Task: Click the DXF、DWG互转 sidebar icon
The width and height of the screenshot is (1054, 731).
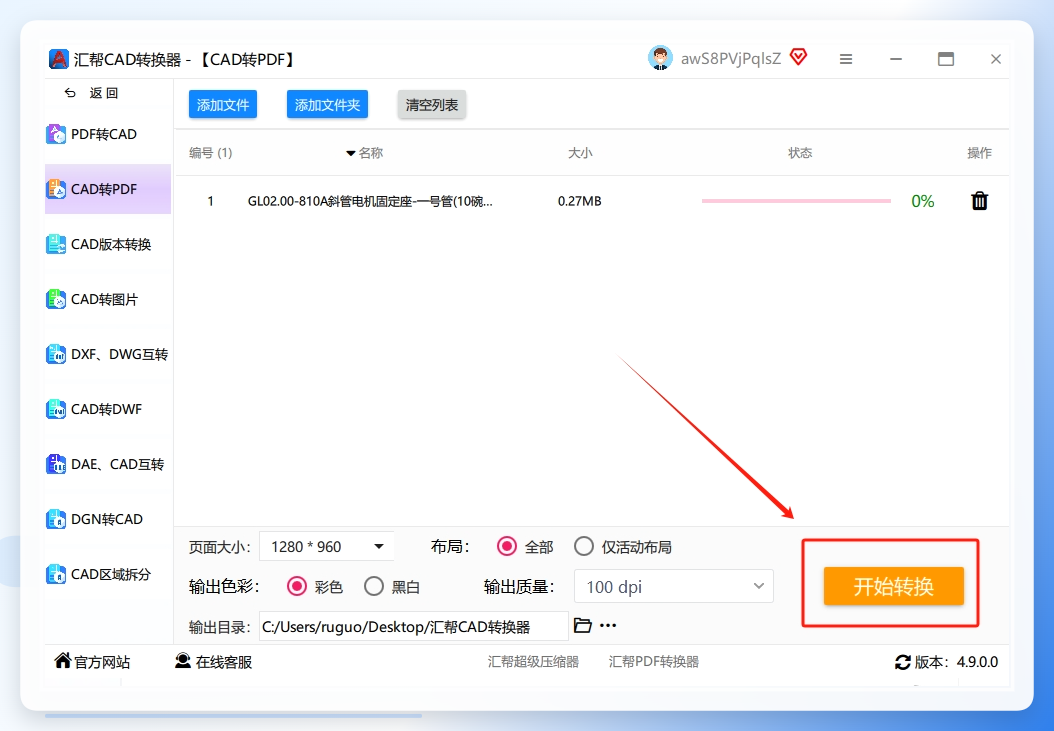Action: point(56,354)
